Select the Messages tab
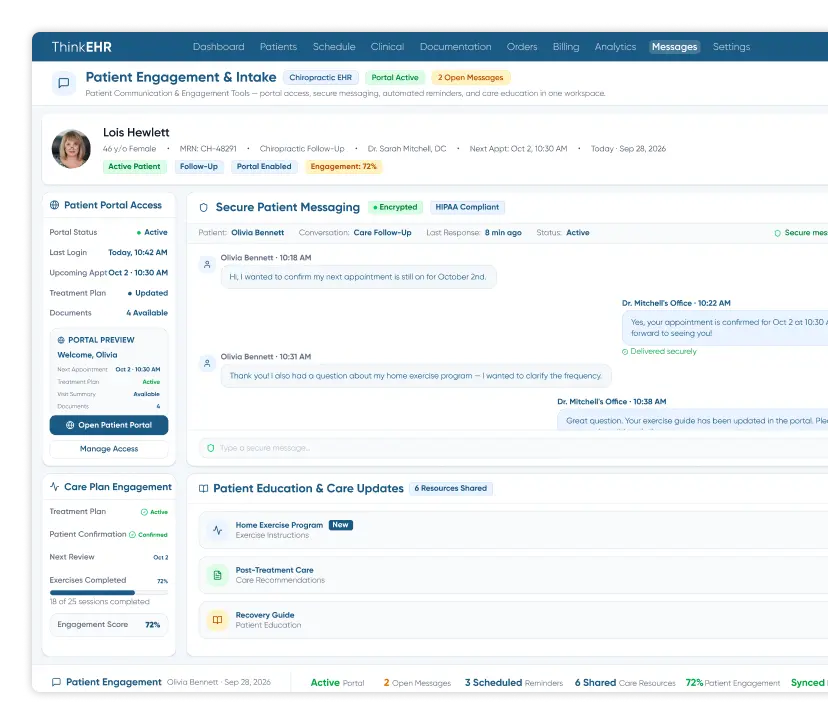This screenshot has height=724, width=828. [674, 47]
